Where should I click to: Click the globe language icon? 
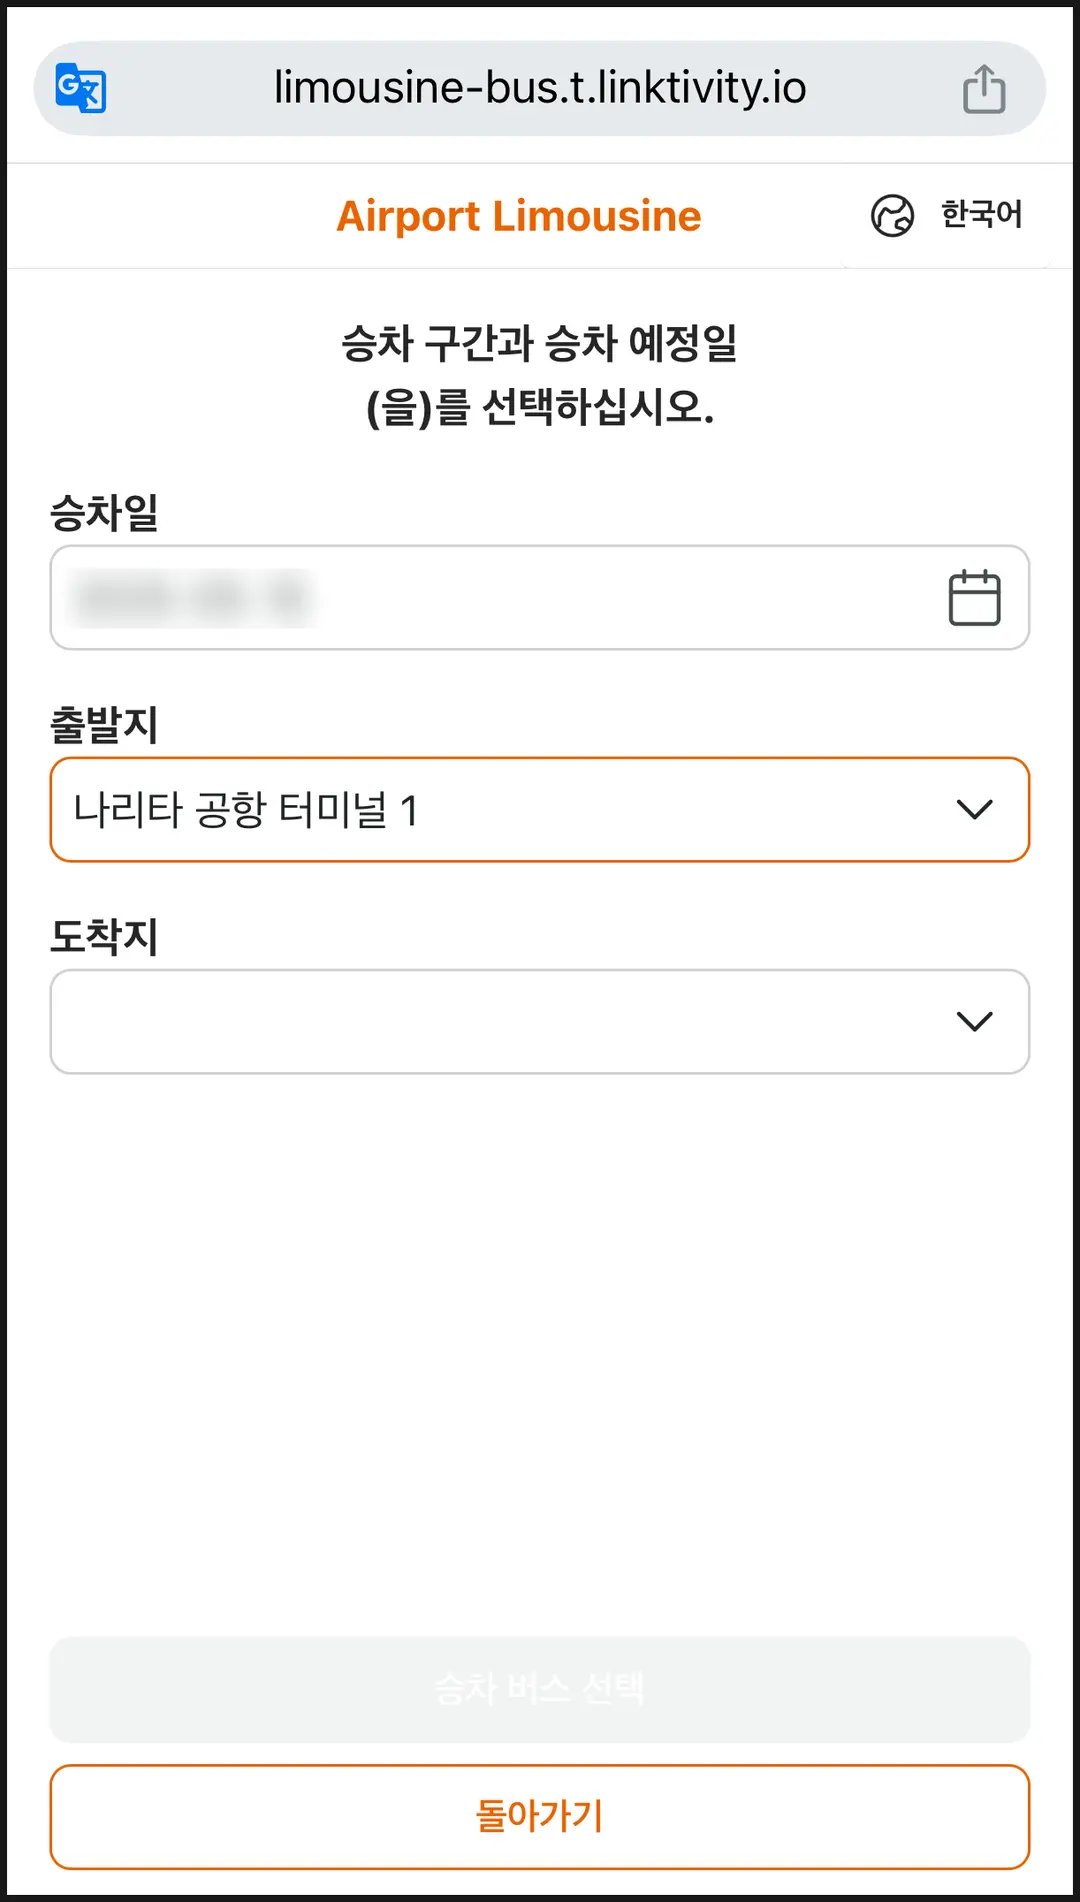[892, 215]
